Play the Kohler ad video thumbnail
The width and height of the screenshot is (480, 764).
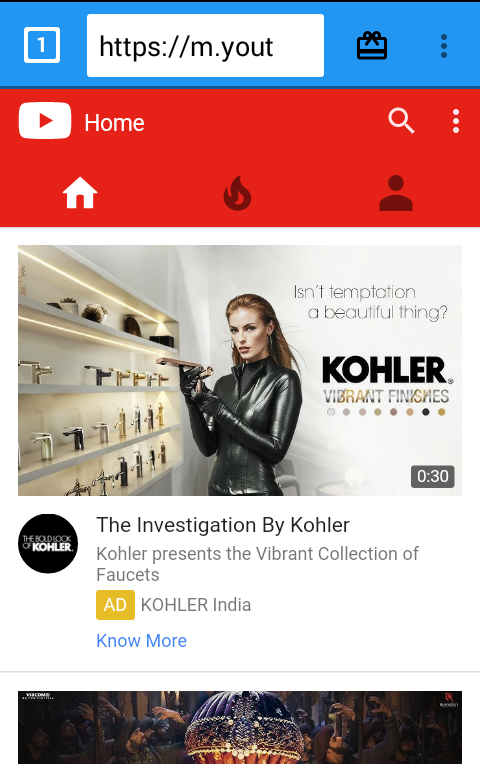click(x=240, y=370)
